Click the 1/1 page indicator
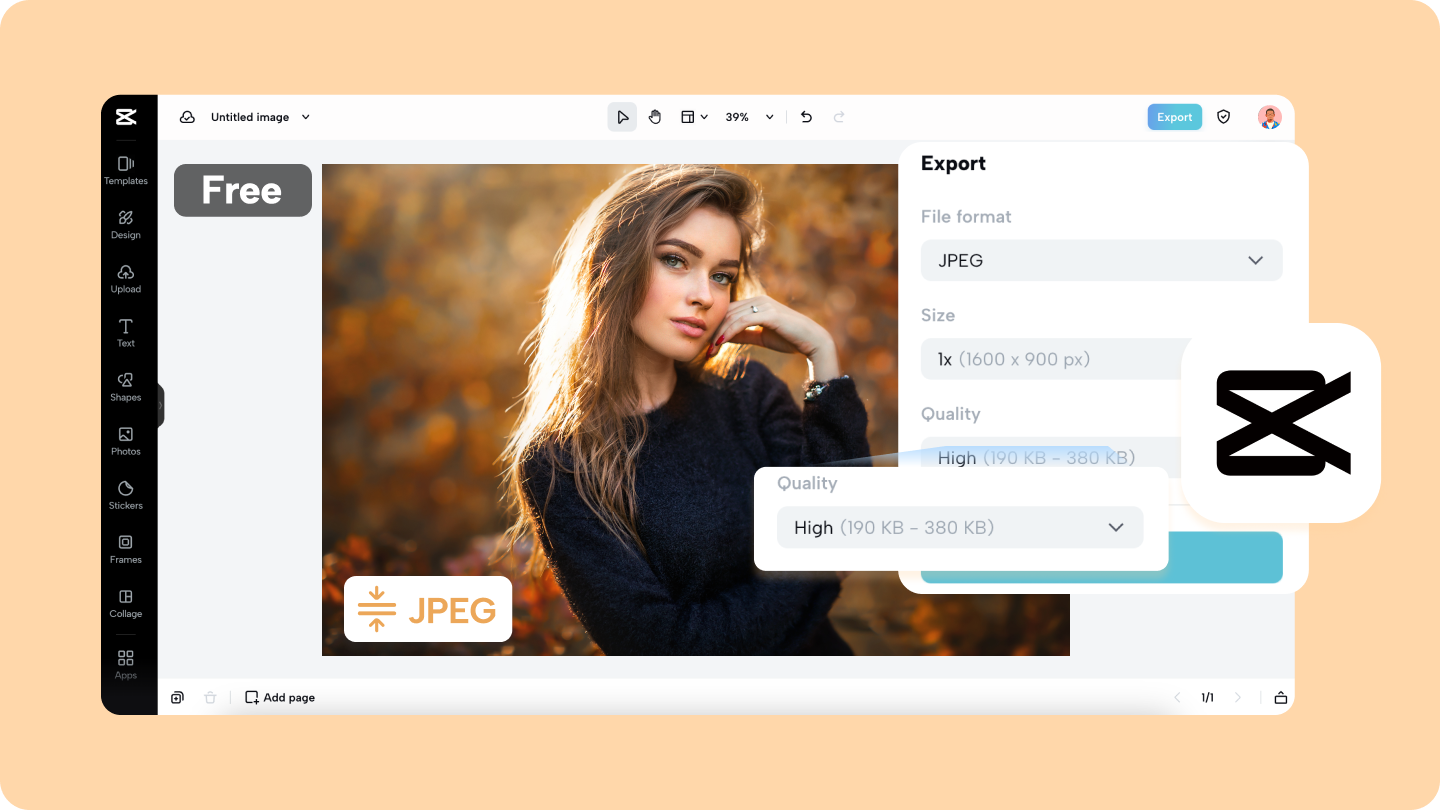This screenshot has width=1440, height=810. 1207,697
